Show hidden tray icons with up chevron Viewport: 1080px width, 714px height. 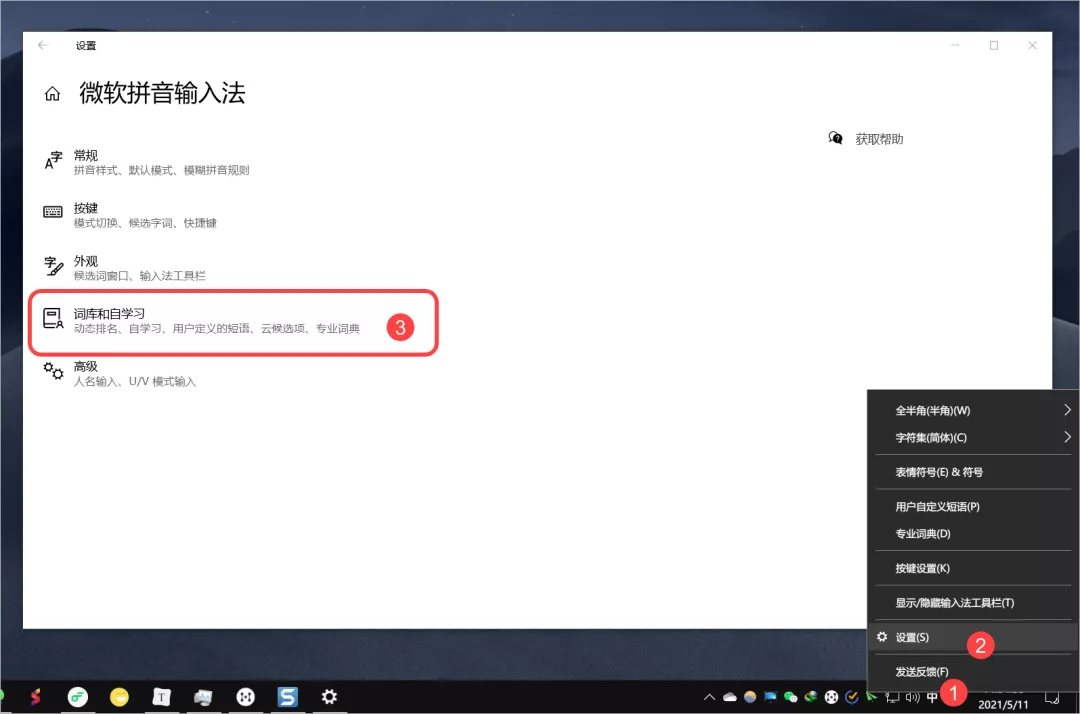709,697
